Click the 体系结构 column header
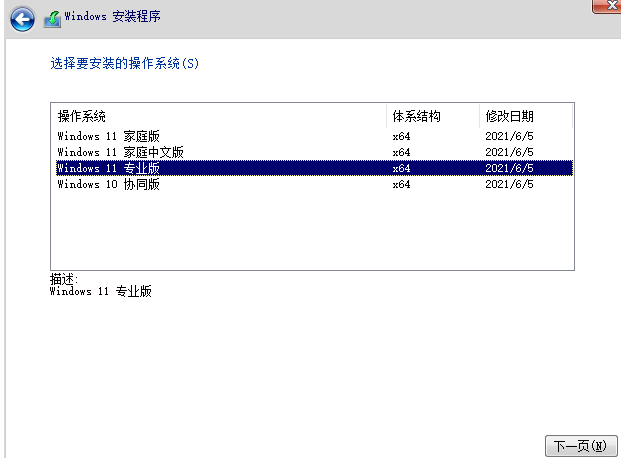 tap(433, 116)
